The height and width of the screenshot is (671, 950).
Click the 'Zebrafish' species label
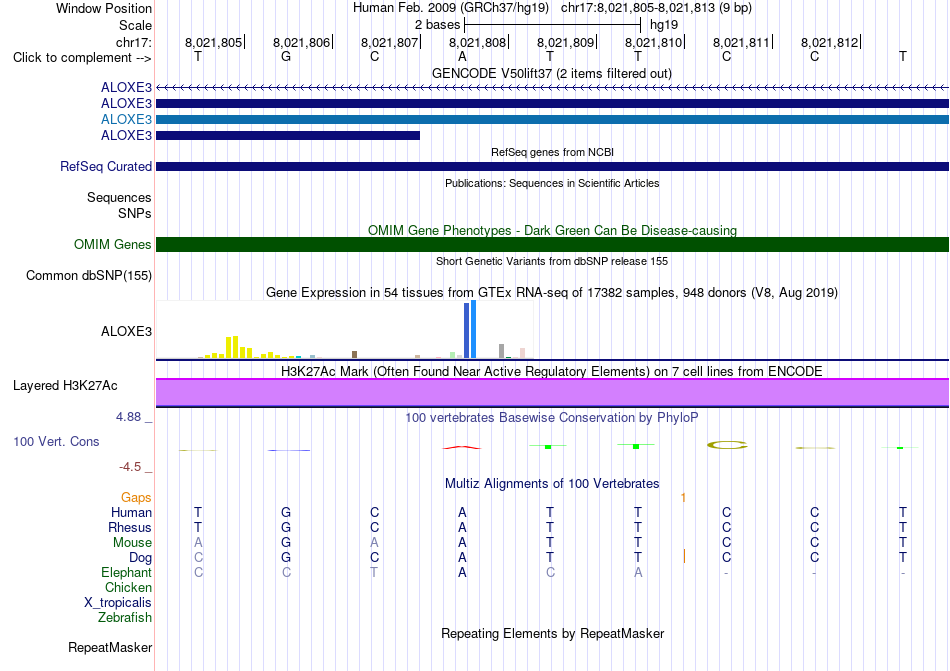[125, 618]
